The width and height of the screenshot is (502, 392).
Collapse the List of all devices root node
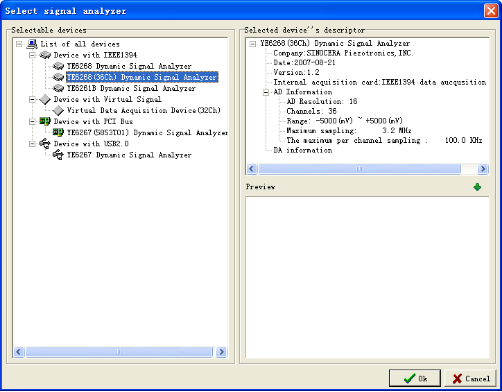[x=19, y=44]
